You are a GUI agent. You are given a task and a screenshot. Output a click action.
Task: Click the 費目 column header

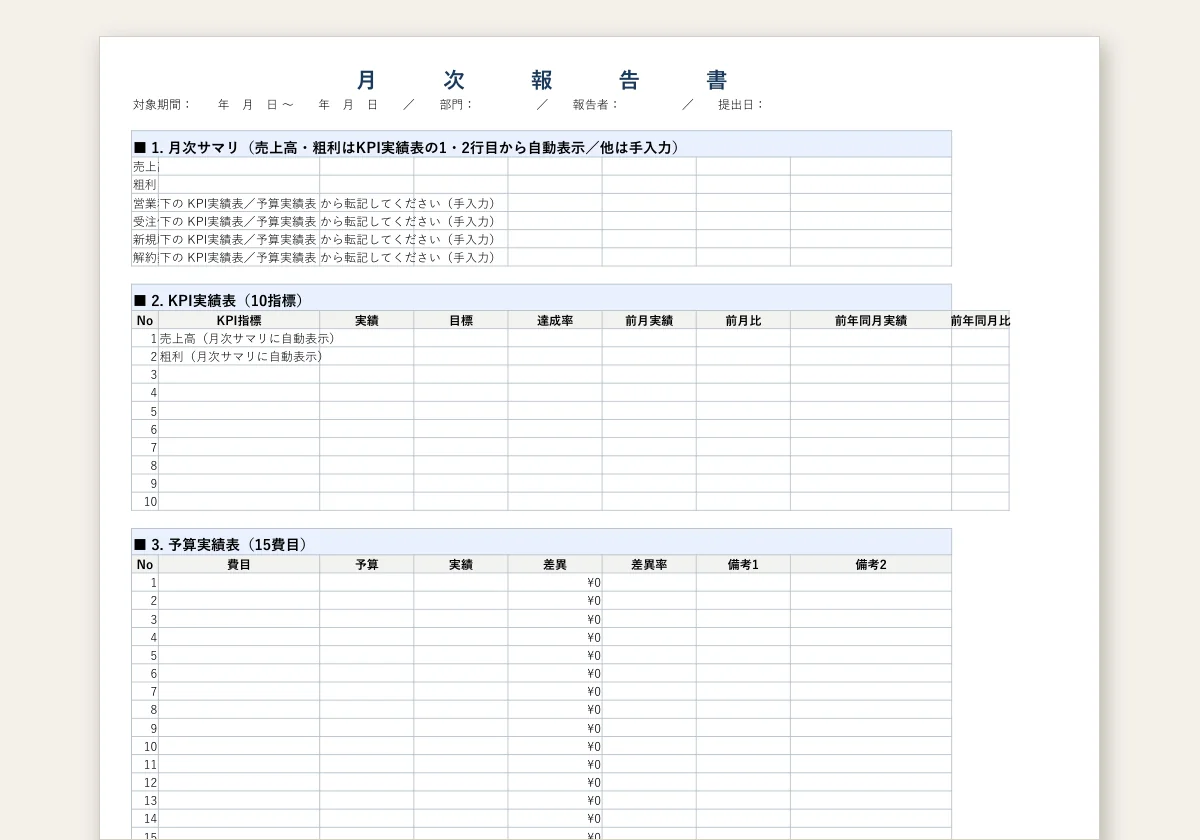239,565
